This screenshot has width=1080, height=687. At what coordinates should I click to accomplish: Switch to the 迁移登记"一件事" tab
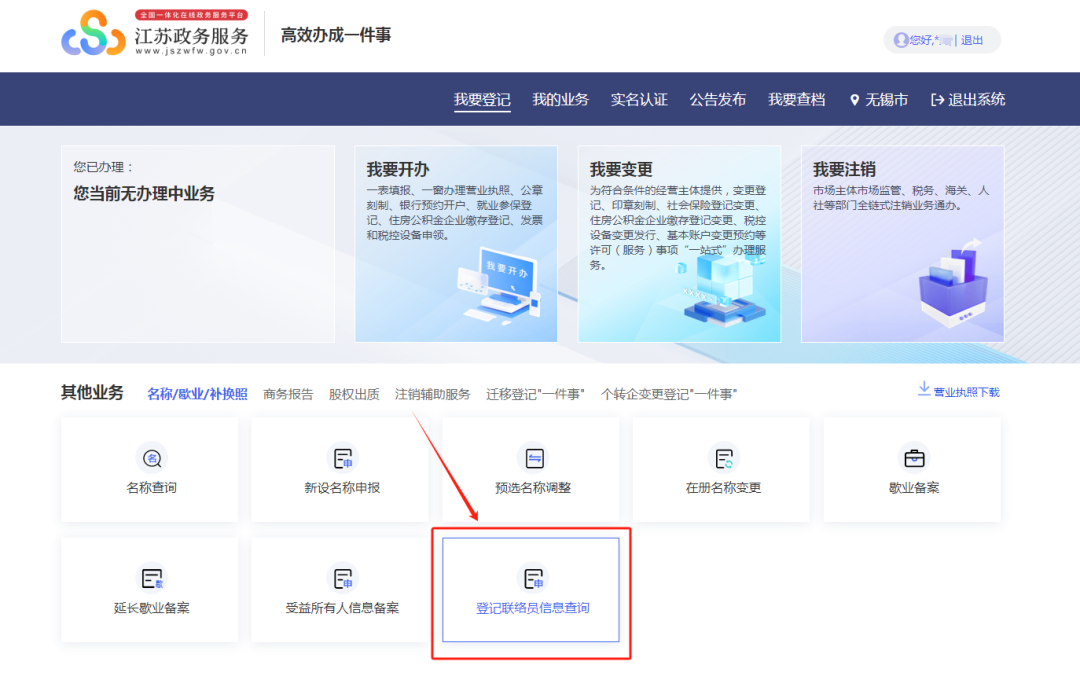click(x=535, y=394)
